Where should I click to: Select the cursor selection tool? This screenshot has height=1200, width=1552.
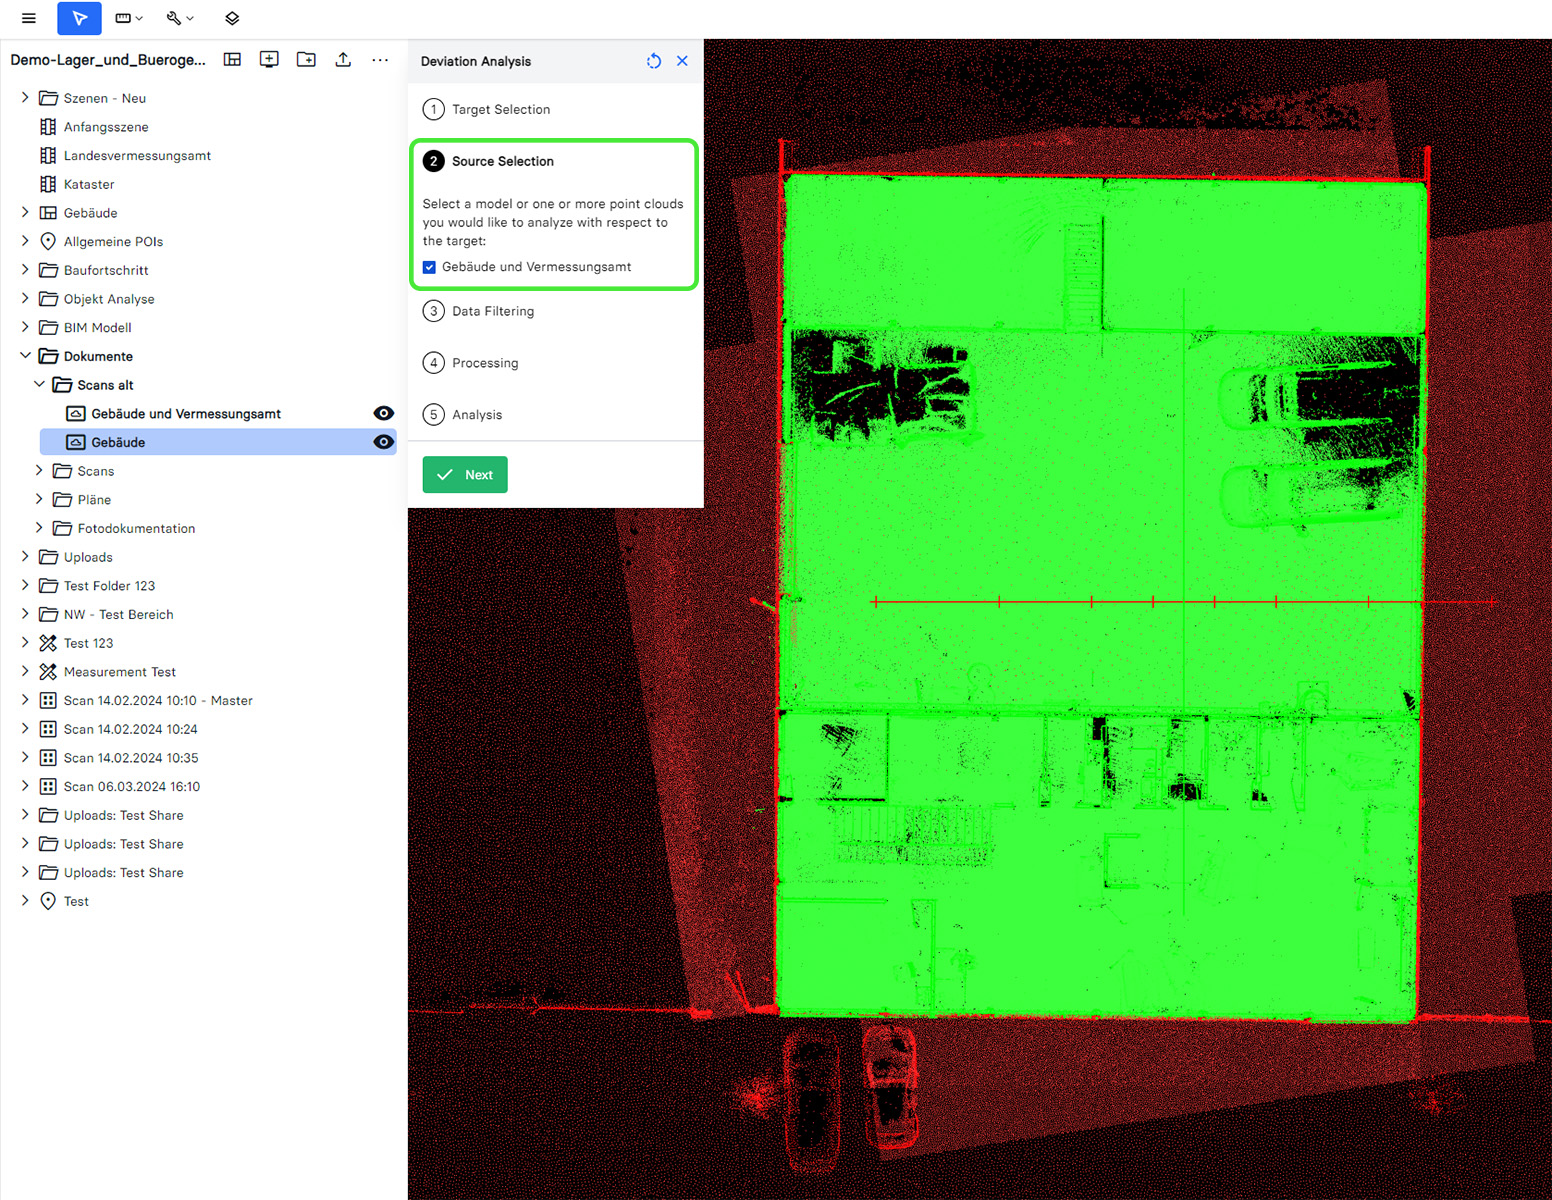point(79,18)
